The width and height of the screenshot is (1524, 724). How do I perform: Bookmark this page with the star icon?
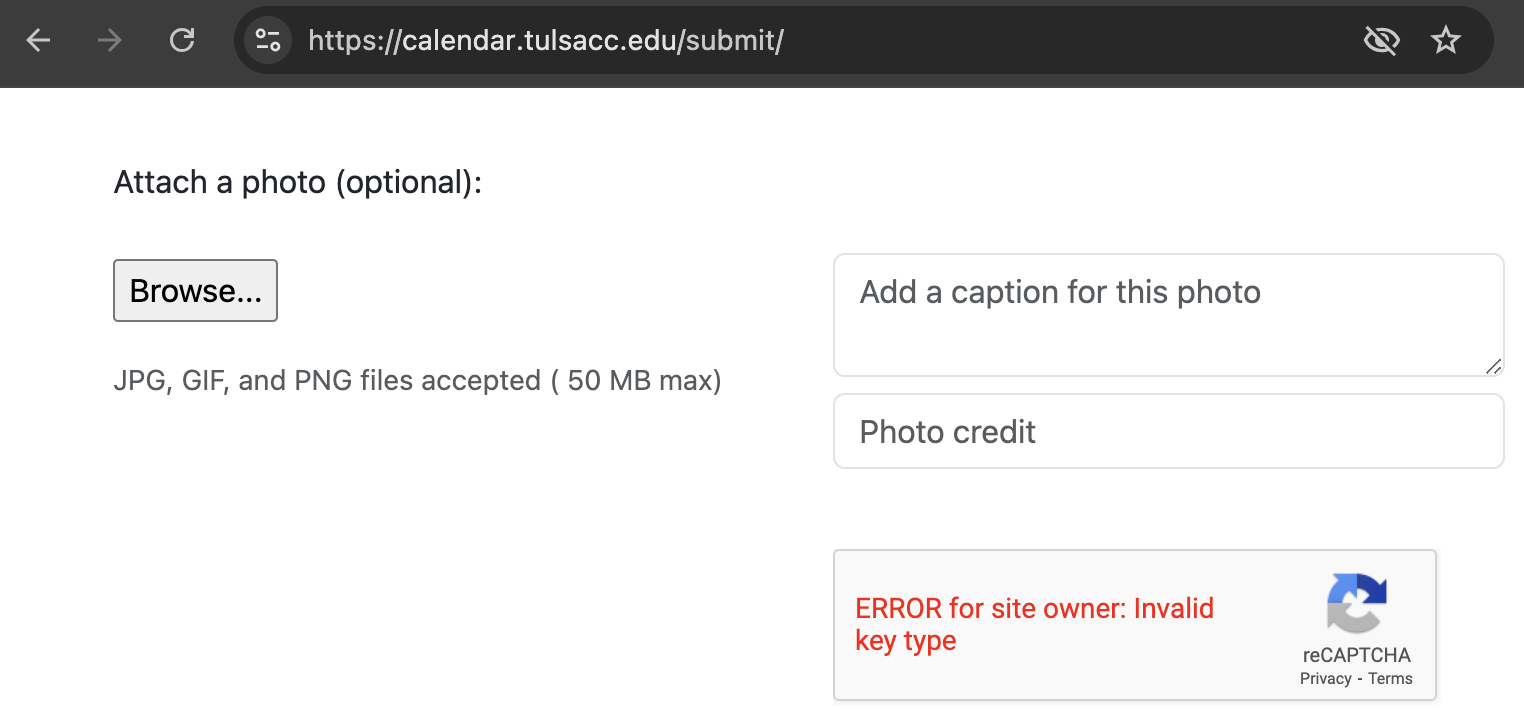tap(1446, 40)
